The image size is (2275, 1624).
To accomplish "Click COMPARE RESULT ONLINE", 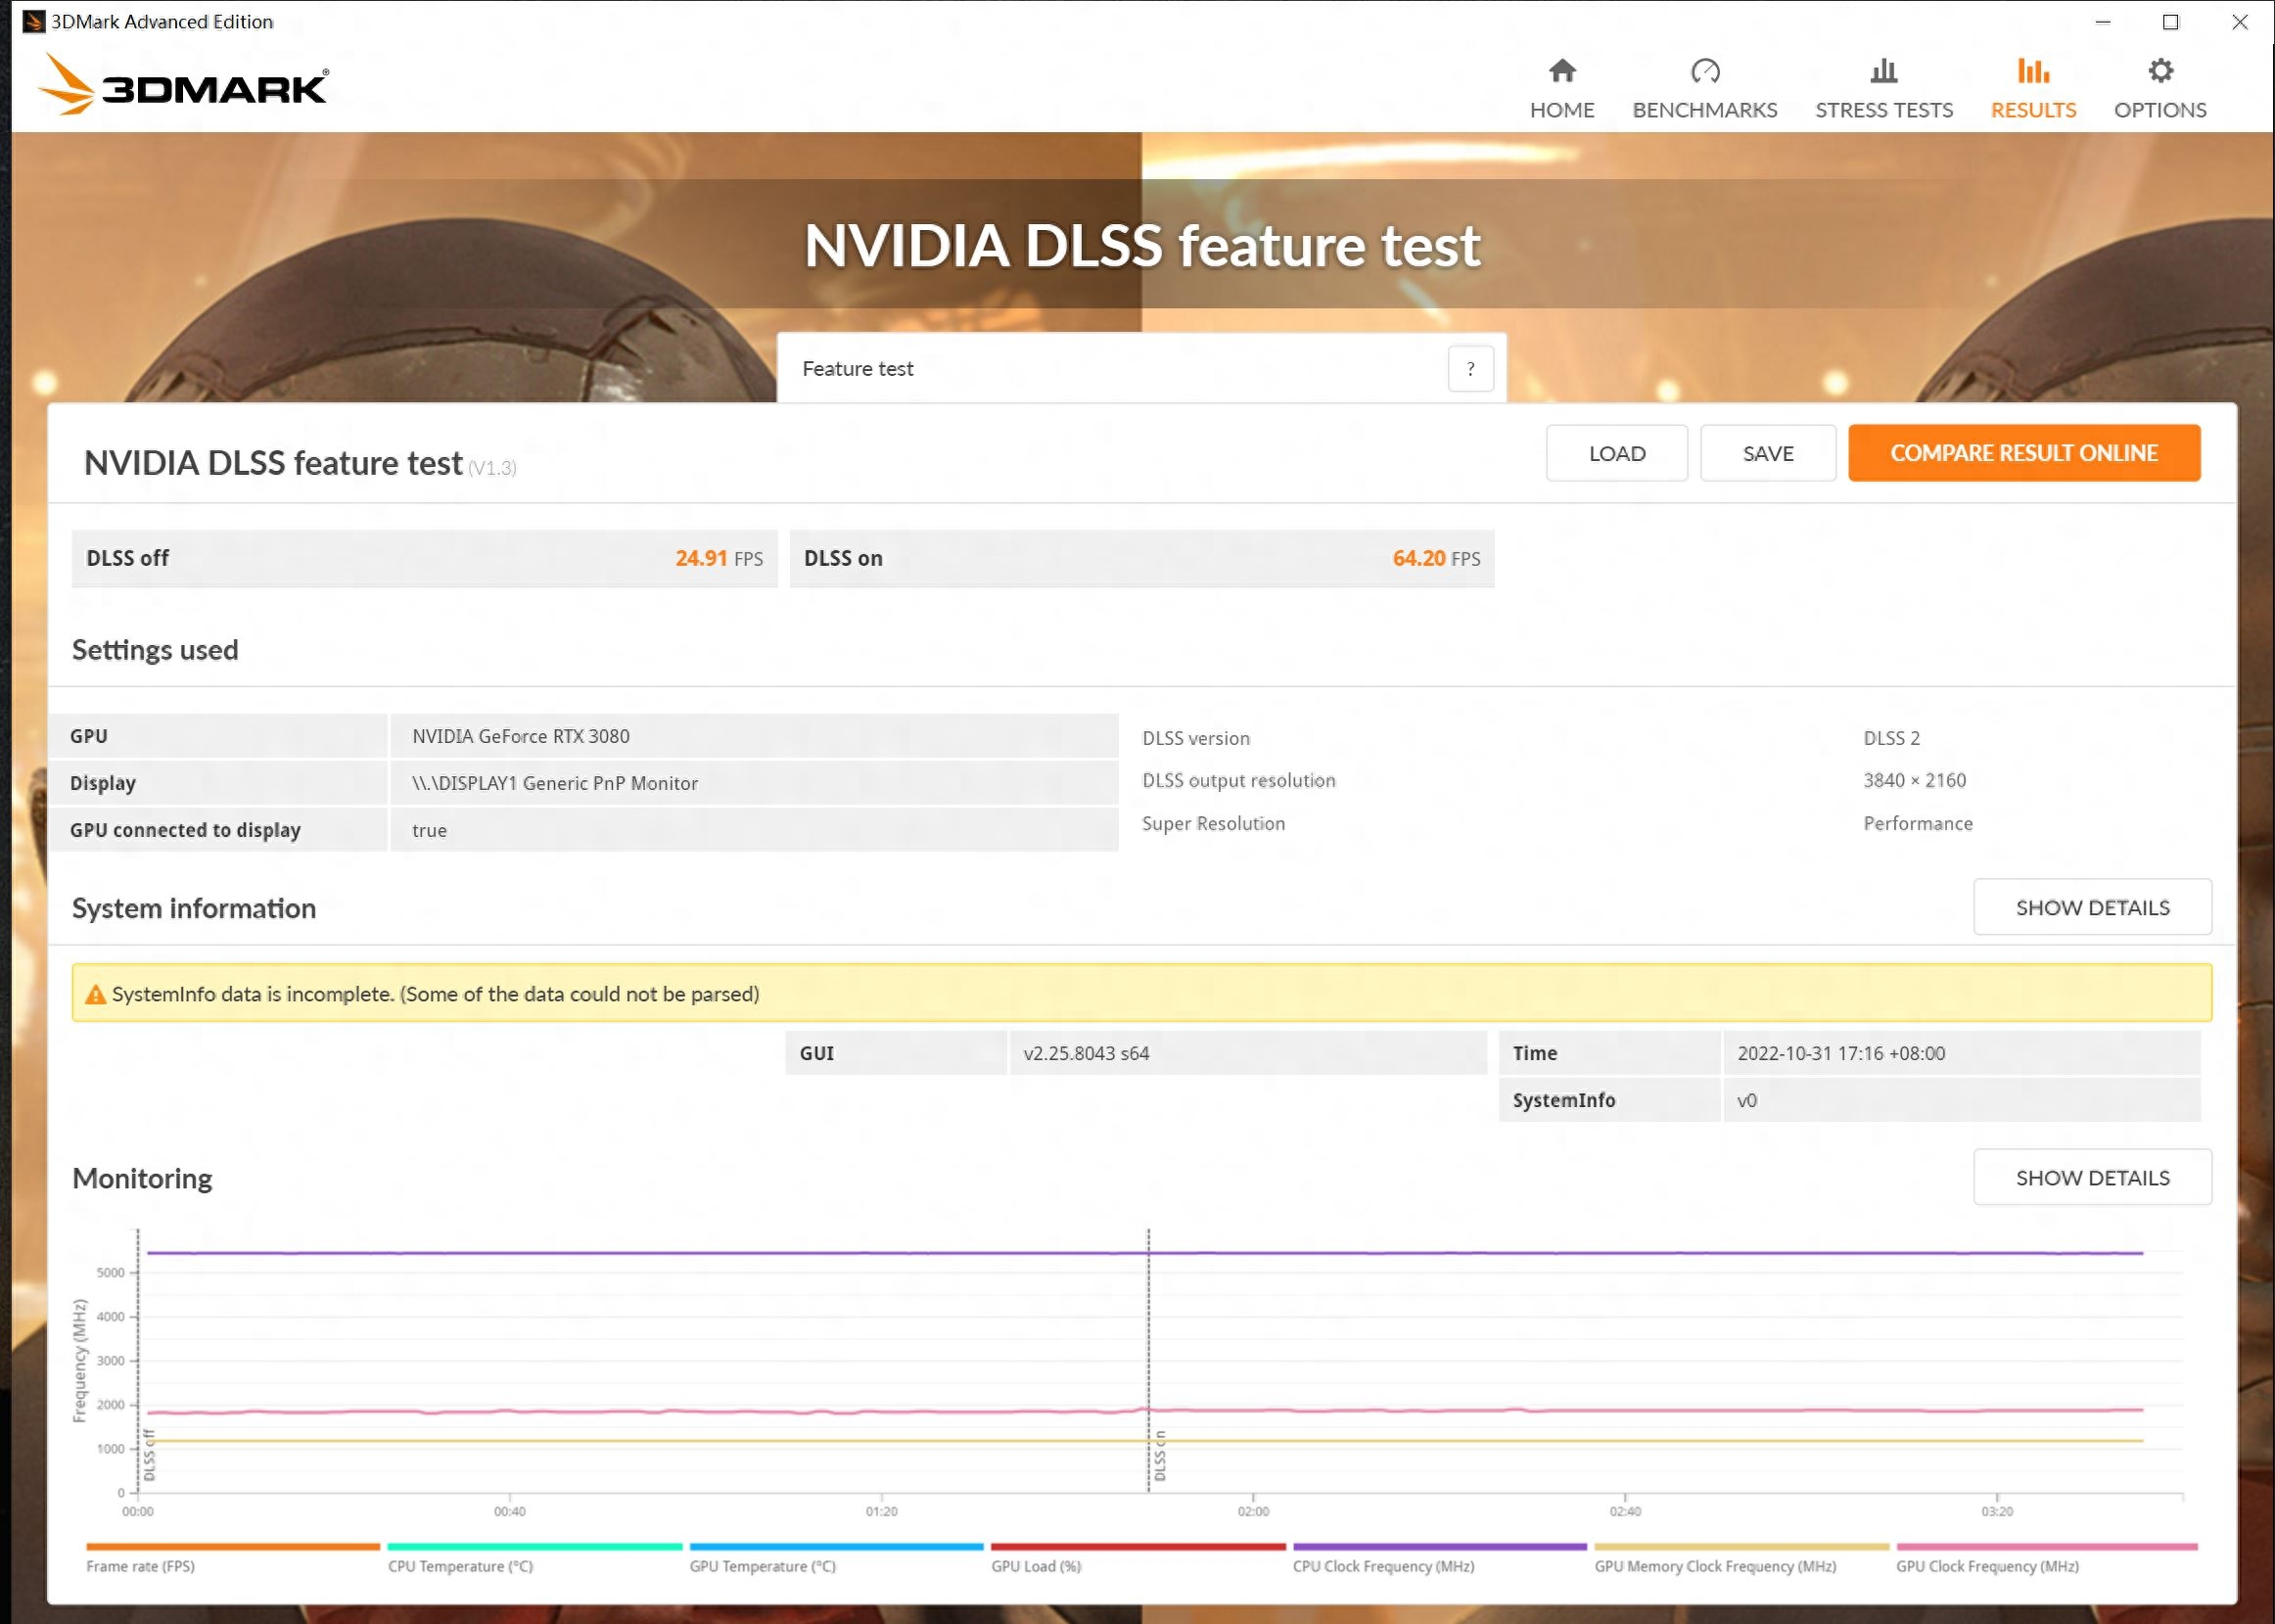I will (x=2023, y=453).
